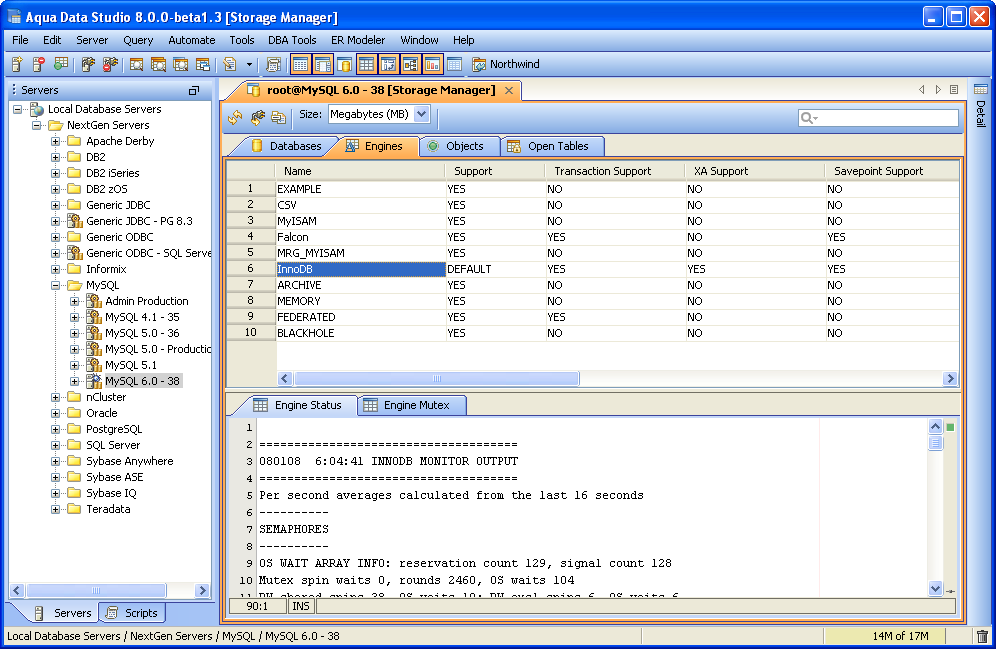Expand the Oracle server folder

click(56, 413)
